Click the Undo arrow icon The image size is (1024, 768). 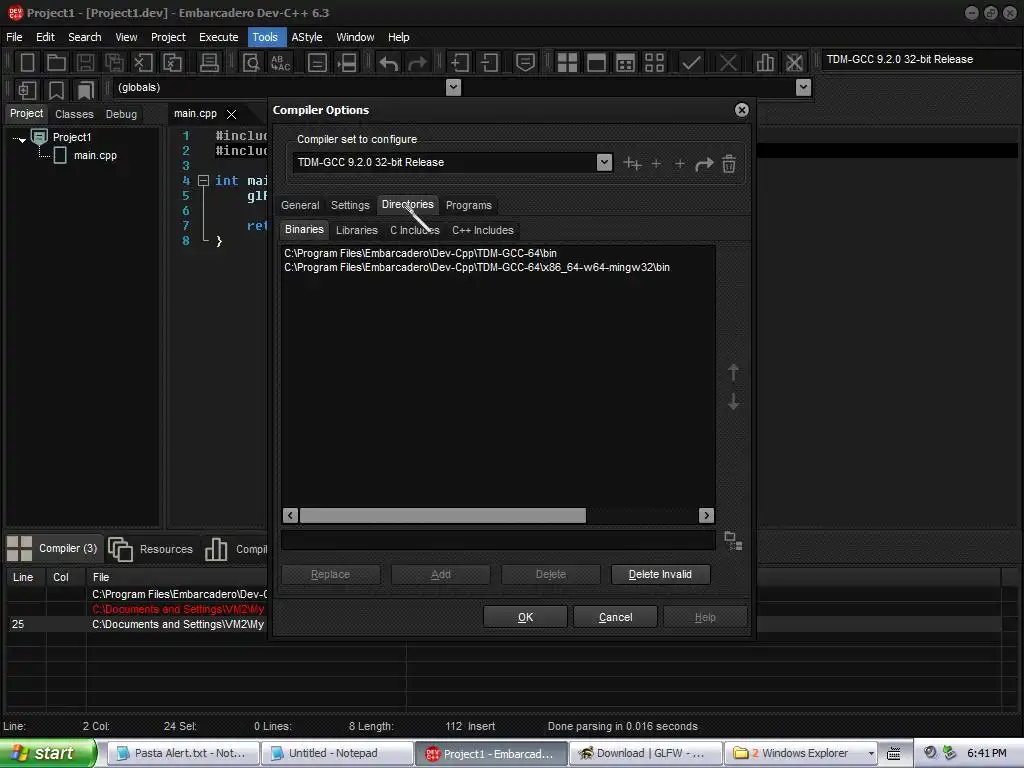point(389,63)
